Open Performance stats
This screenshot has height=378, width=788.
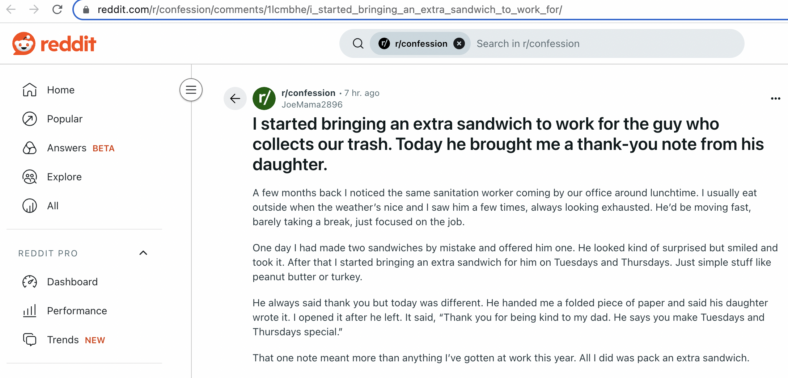[77, 311]
